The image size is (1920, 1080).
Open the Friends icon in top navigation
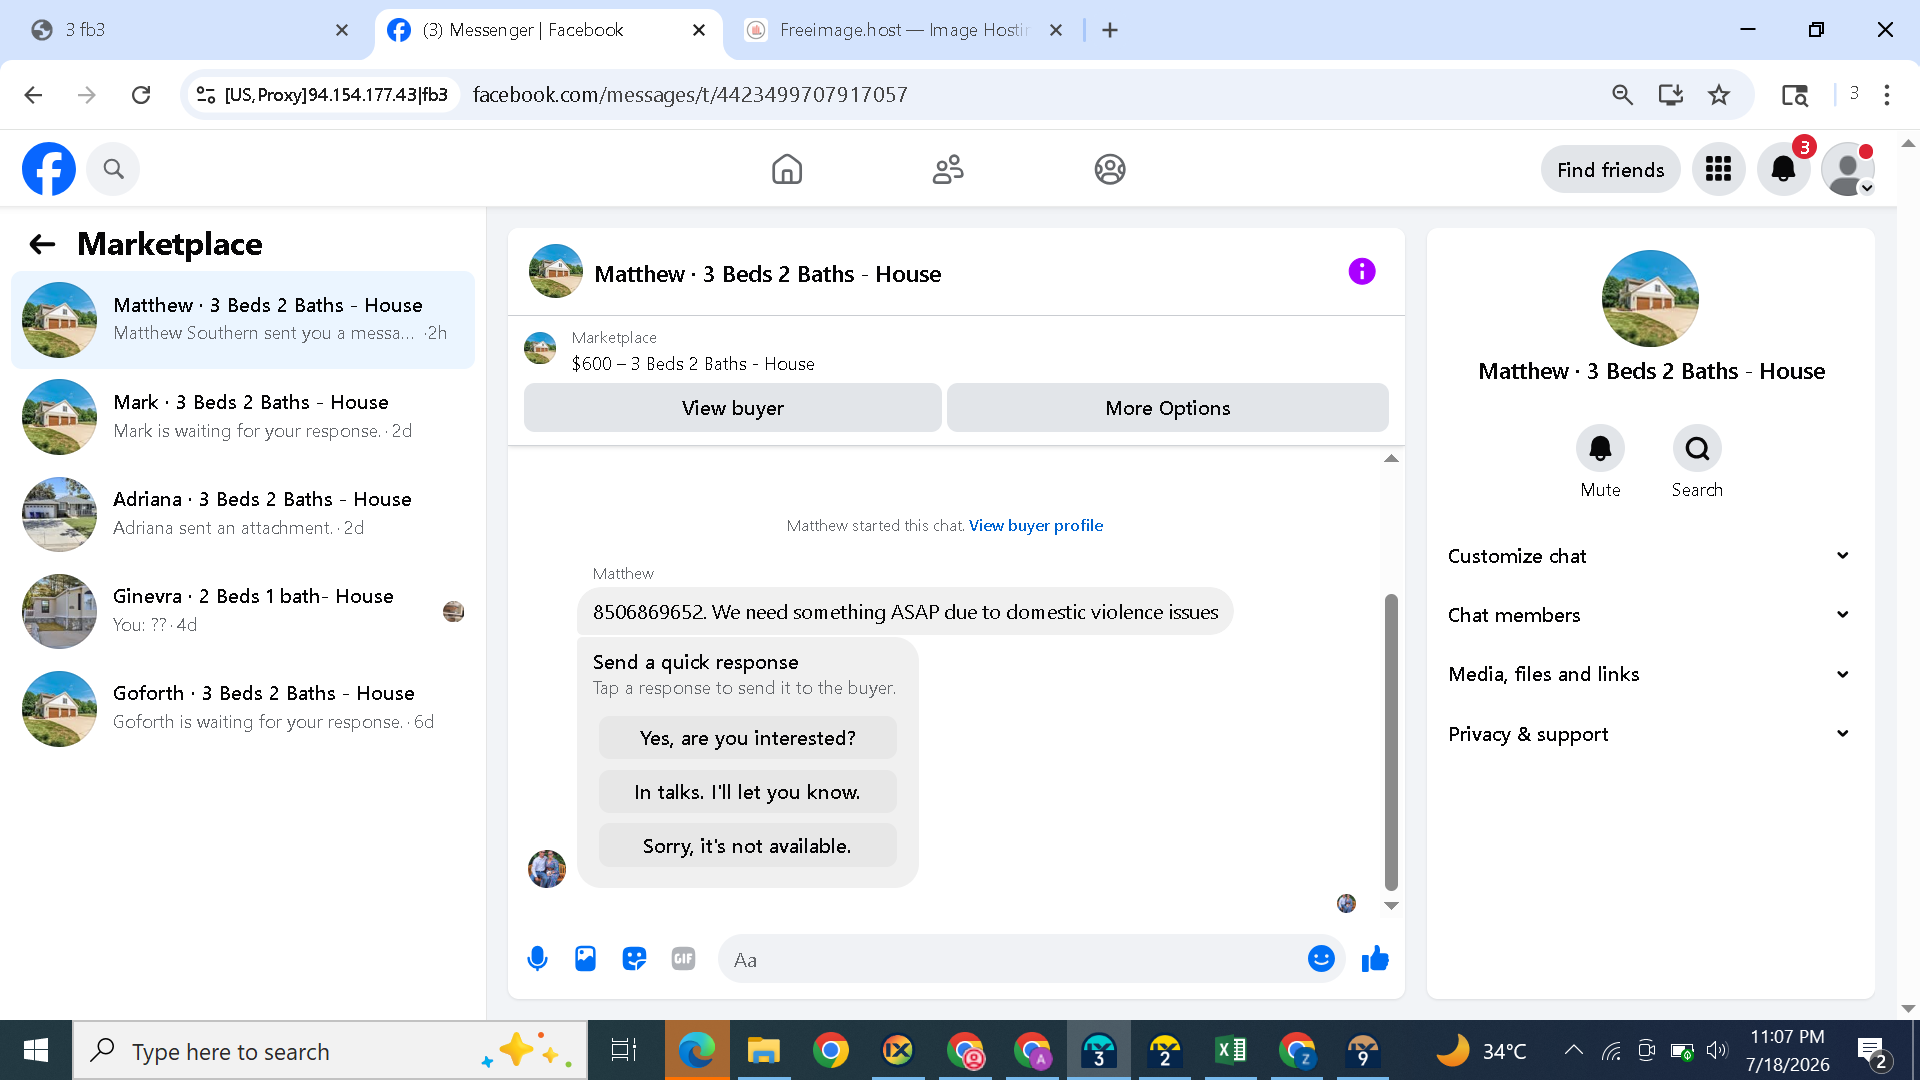point(948,169)
